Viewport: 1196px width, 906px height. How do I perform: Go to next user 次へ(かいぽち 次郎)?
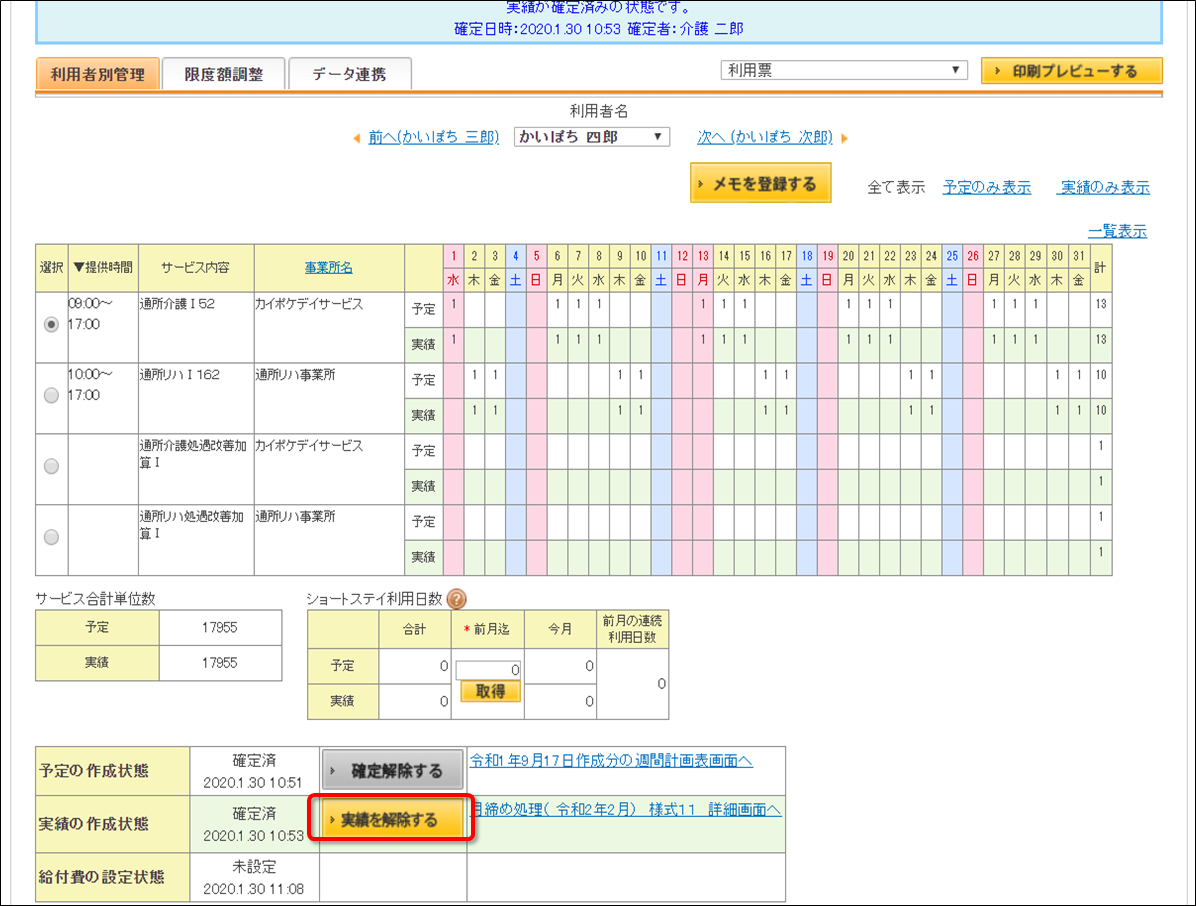(764, 137)
